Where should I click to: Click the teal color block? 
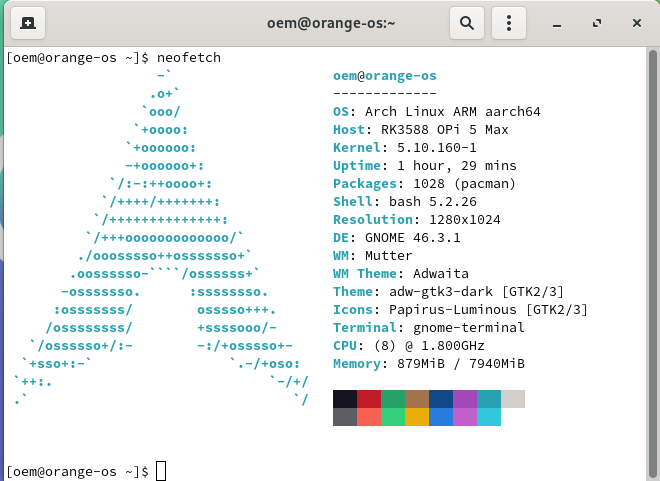pos(489,399)
